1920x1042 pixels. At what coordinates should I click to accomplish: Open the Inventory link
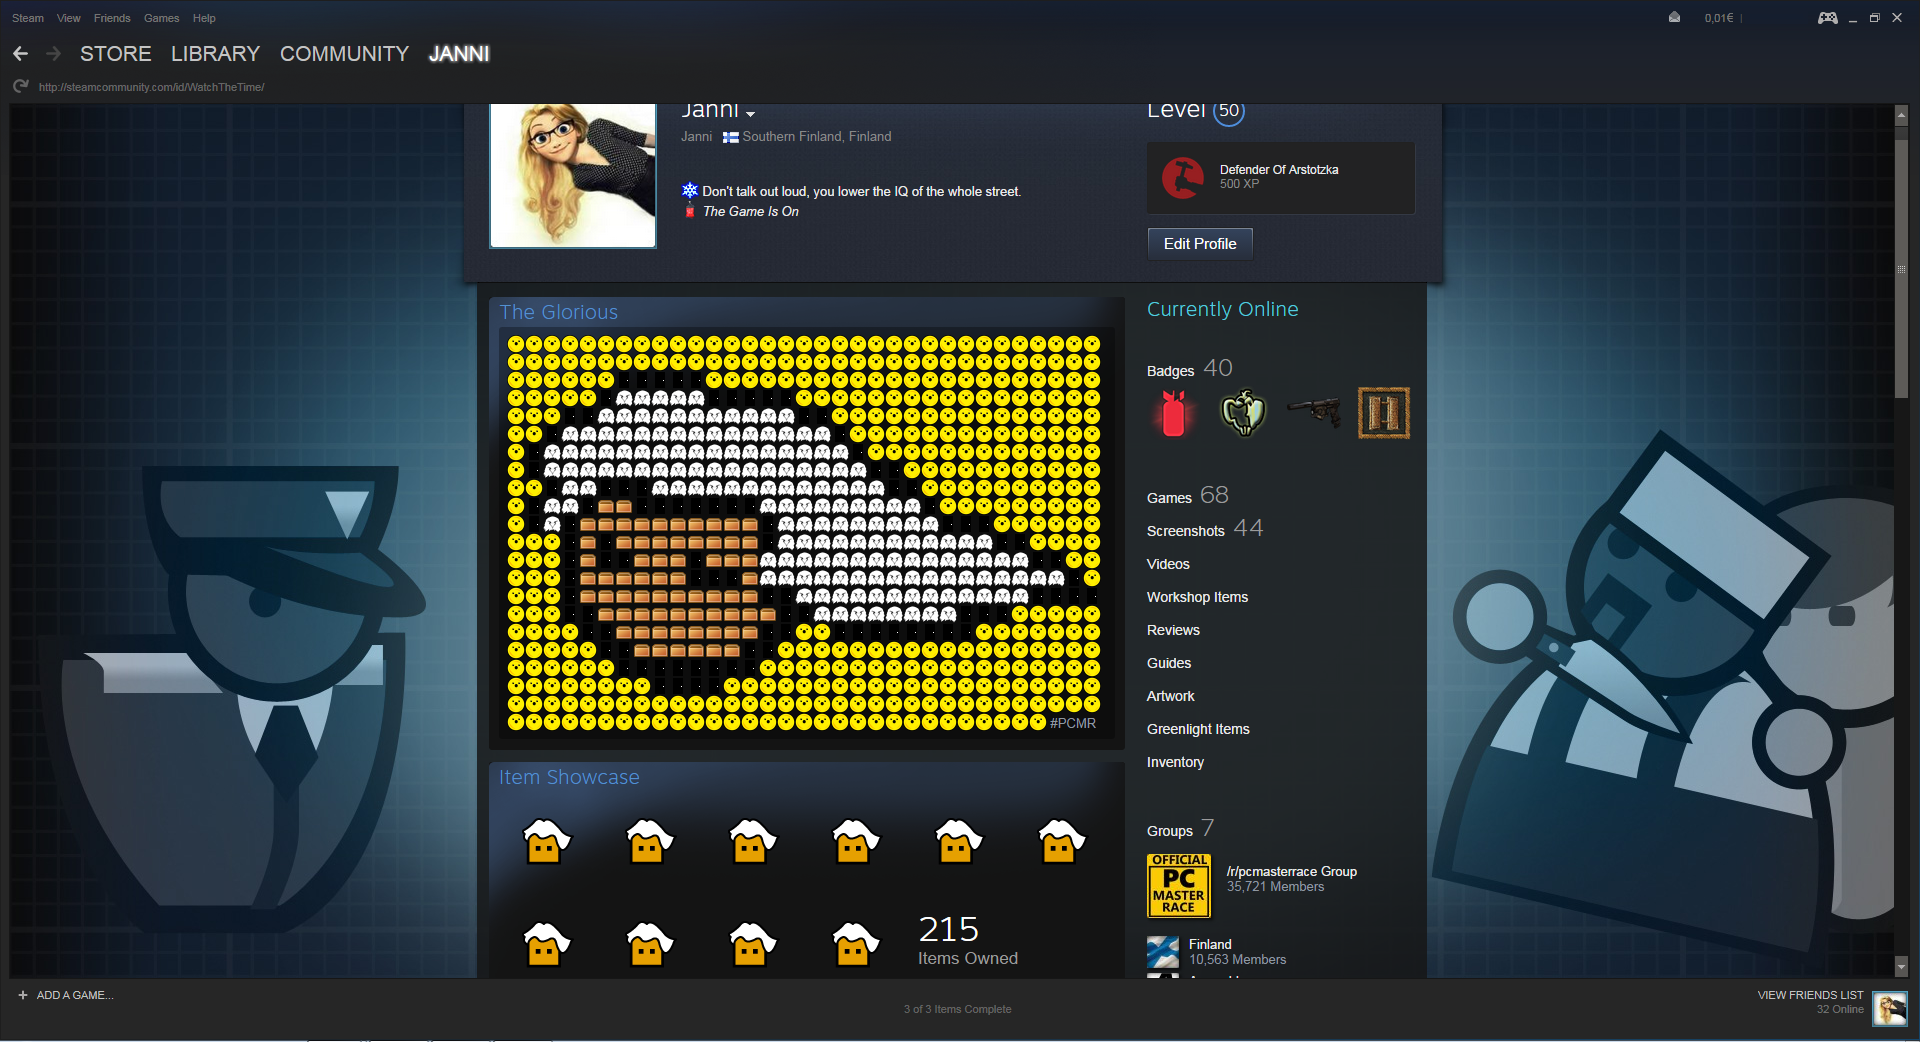pos(1175,762)
